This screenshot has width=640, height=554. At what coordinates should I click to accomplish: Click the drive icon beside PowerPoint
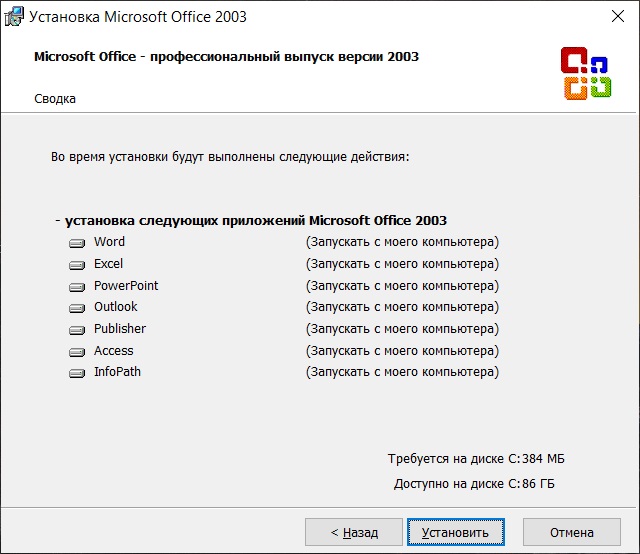(77, 287)
